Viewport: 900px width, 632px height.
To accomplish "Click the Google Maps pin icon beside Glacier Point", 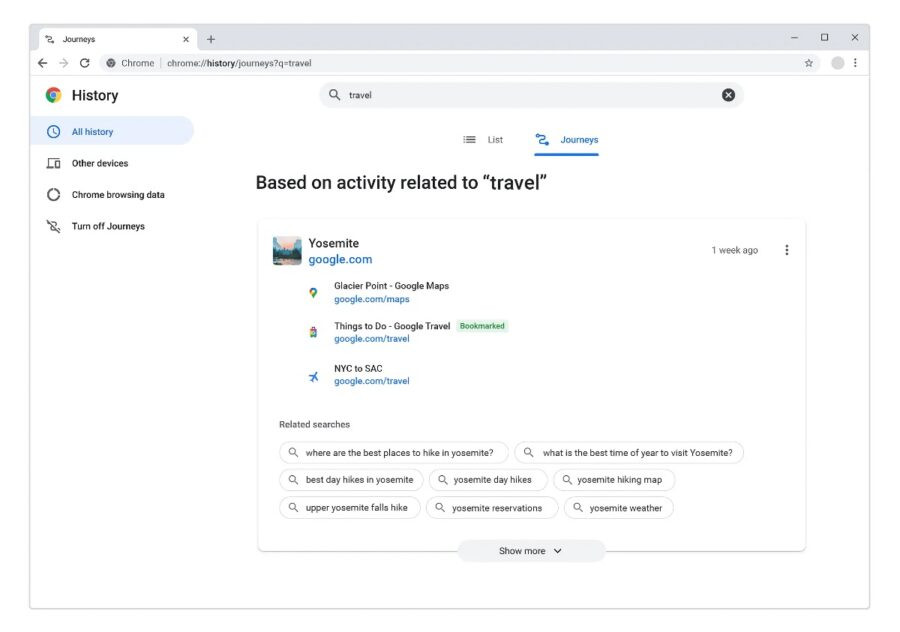I will [313, 292].
